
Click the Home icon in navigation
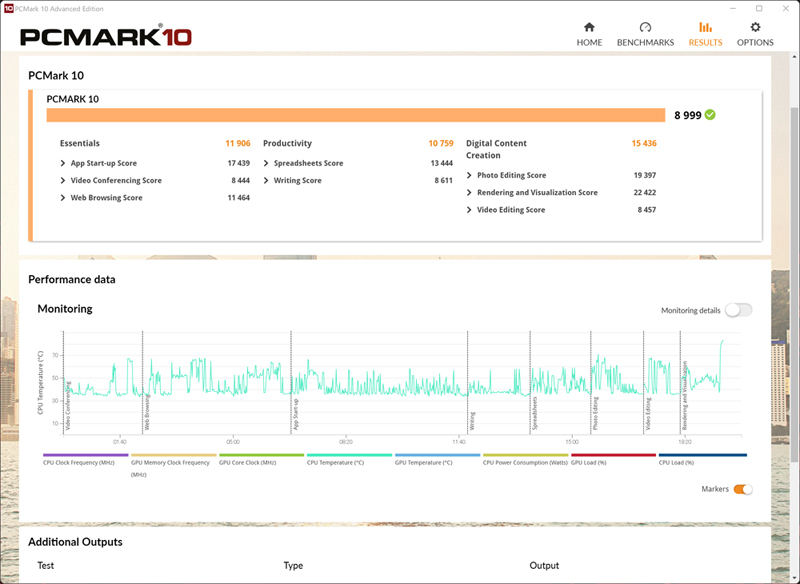[x=589, y=27]
